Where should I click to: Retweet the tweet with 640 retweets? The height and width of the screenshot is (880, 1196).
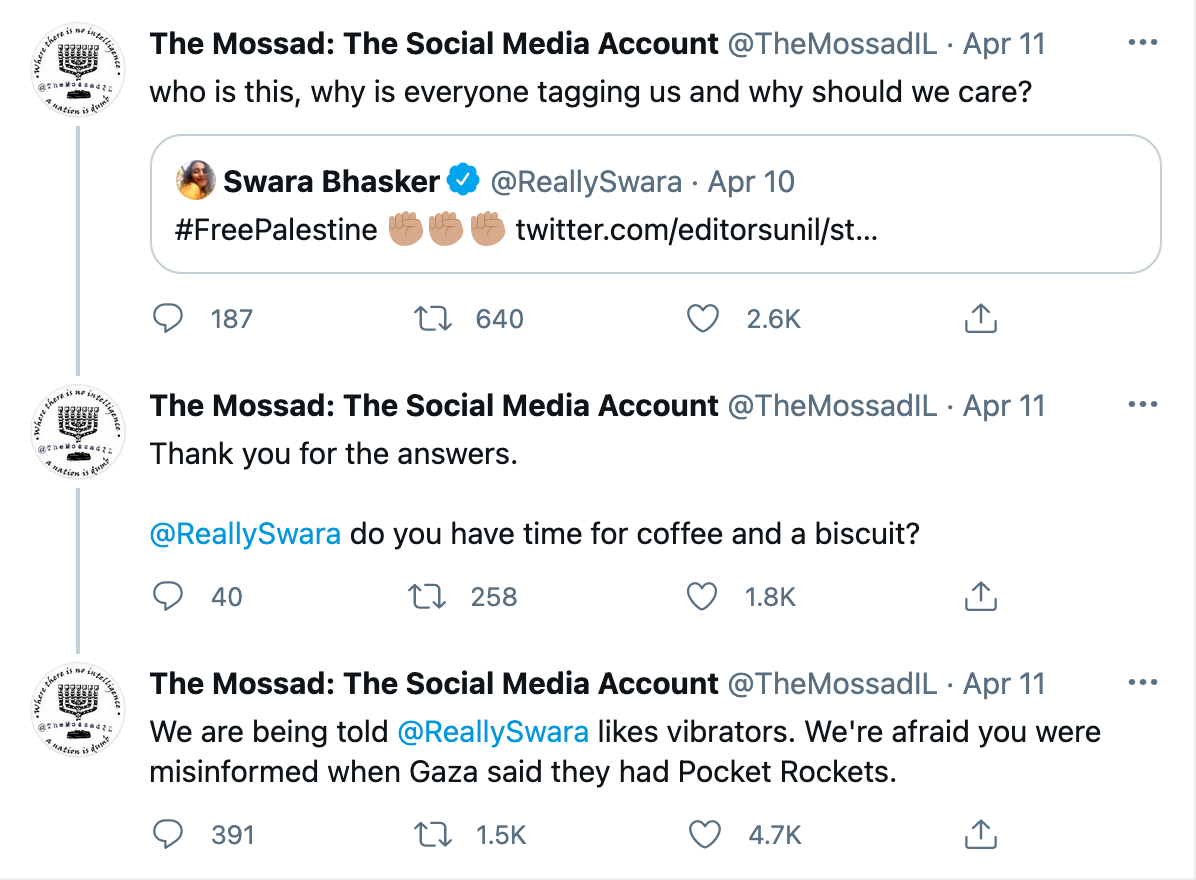[433, 319]
